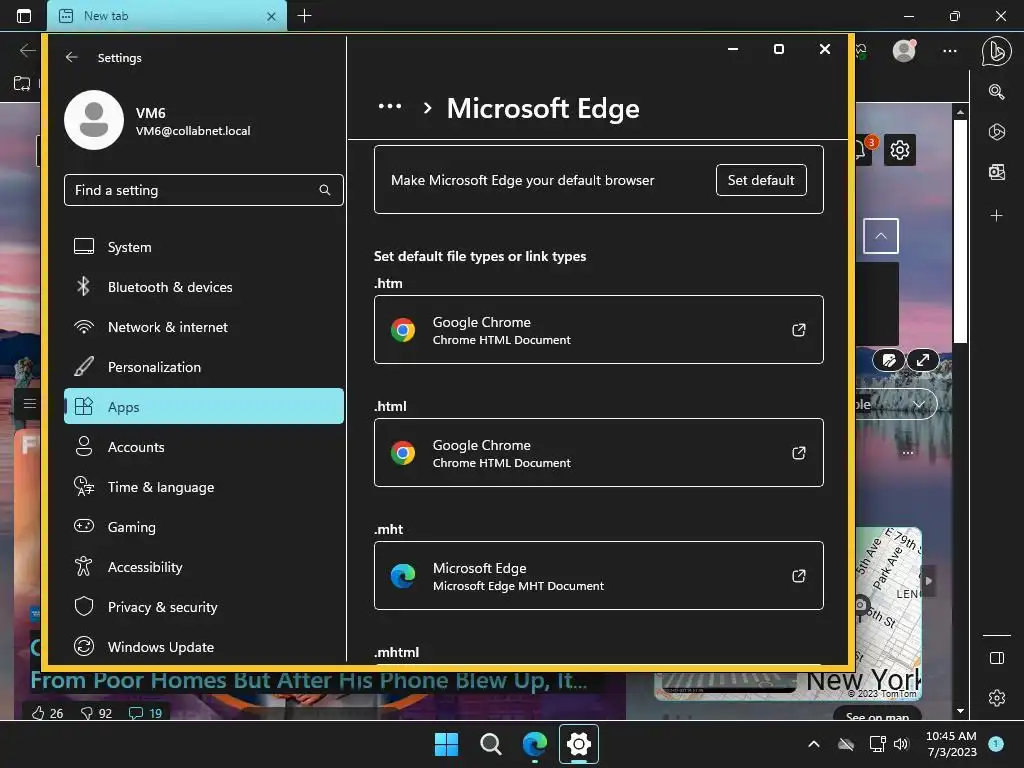Click See on map link
The height and width of the screenshot is (768, 1024).
click(877, 716)
